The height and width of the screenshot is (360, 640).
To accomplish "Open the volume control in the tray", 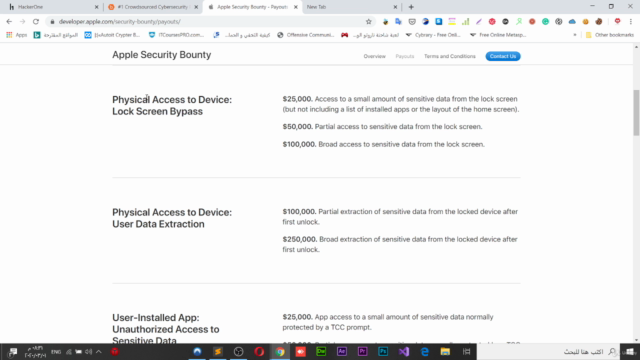I will (x=88, y=352).
